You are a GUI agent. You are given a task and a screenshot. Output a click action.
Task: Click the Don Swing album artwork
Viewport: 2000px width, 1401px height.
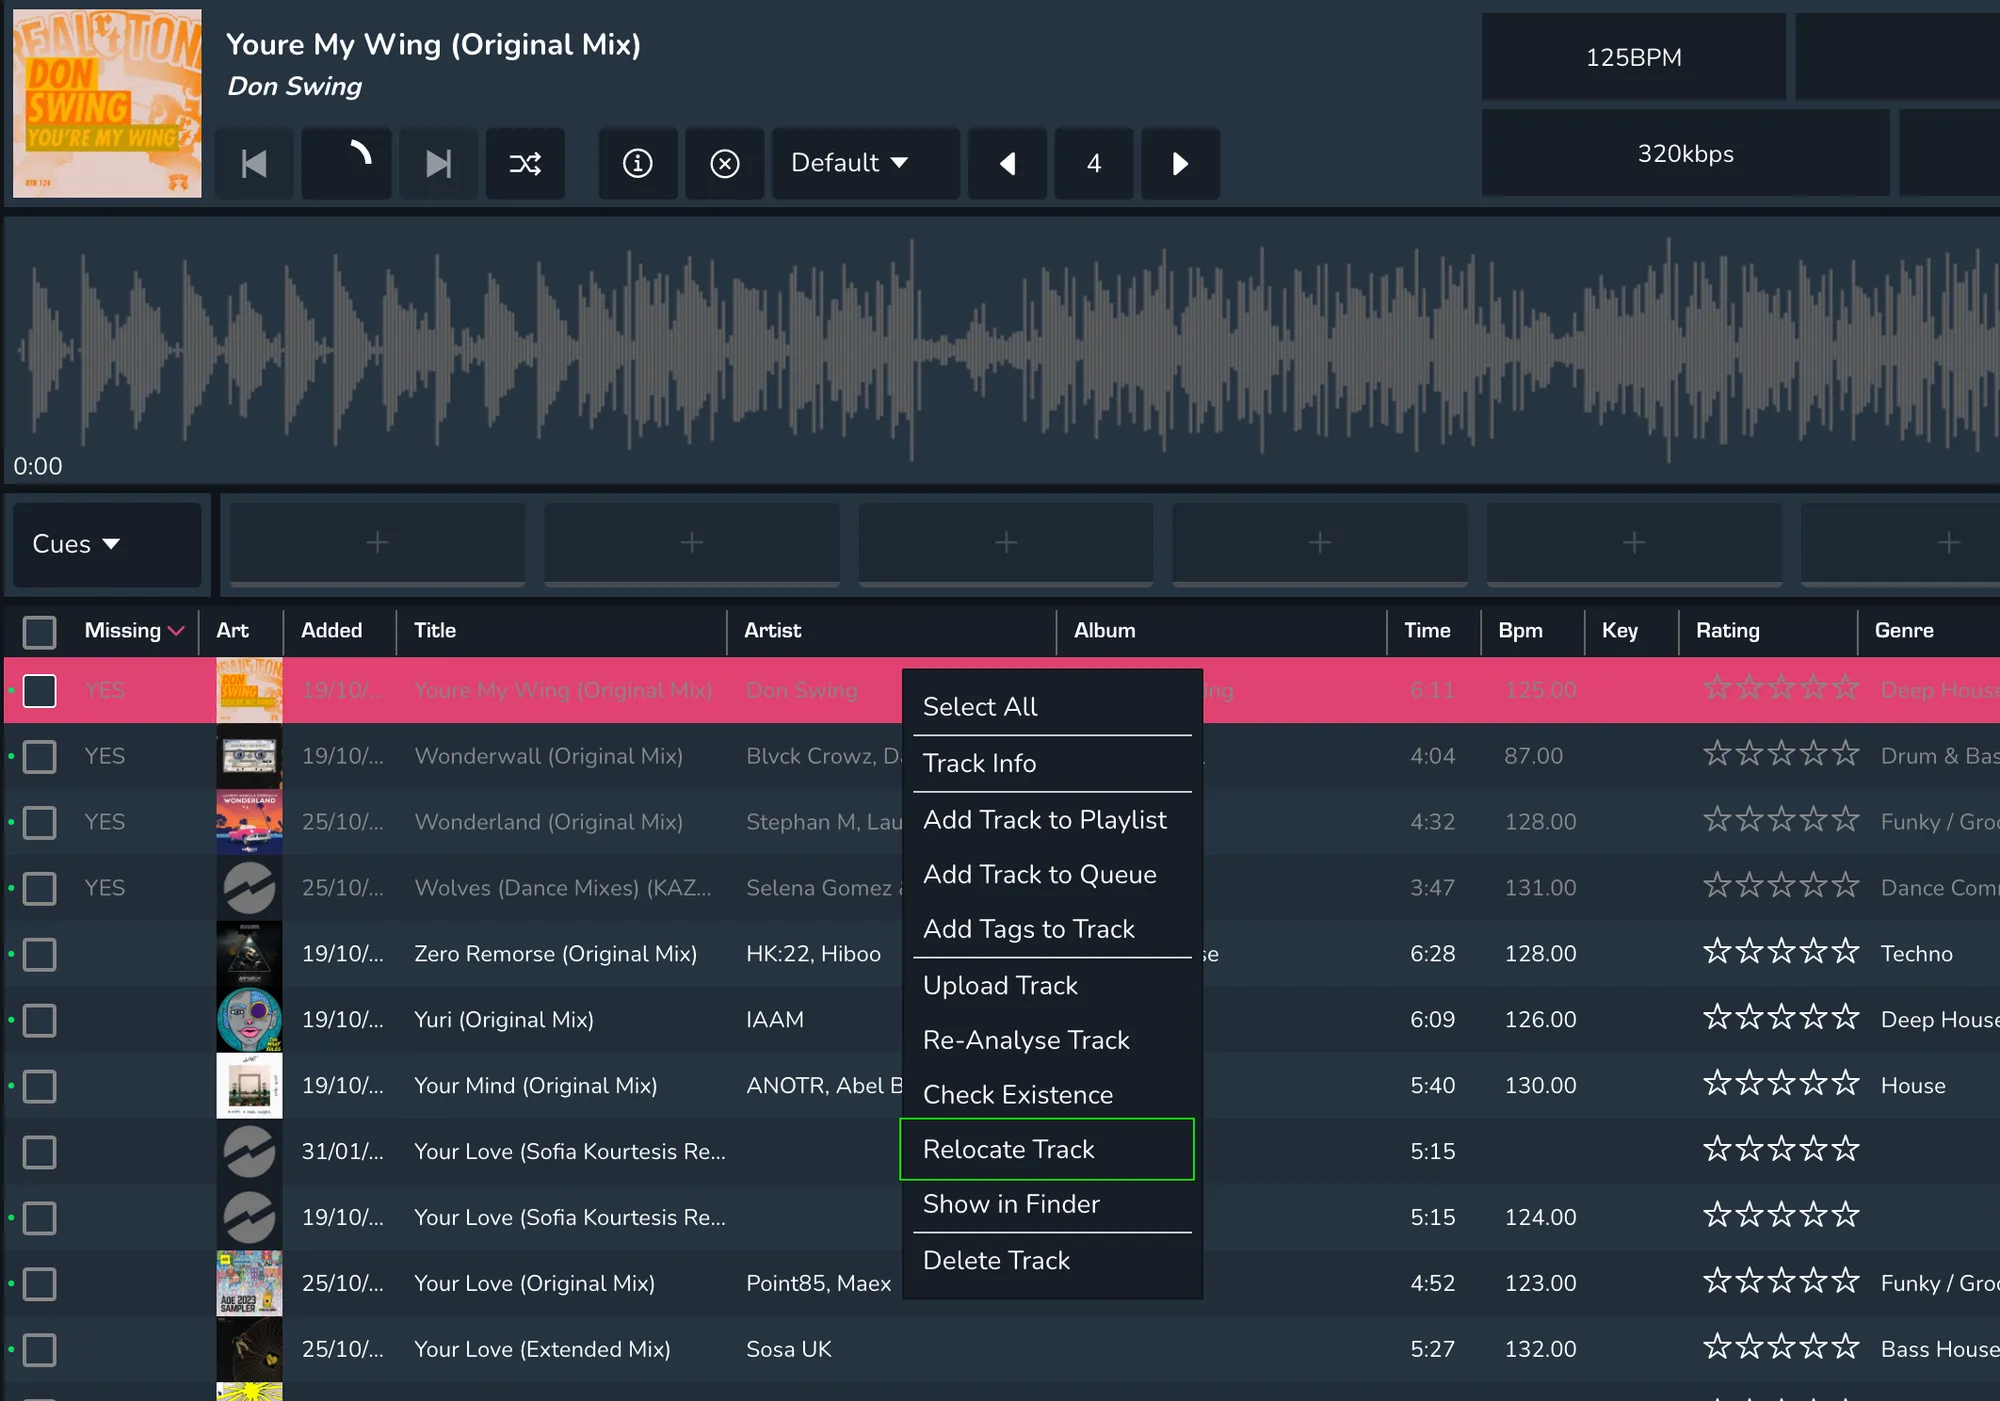[x=107, y=103]
